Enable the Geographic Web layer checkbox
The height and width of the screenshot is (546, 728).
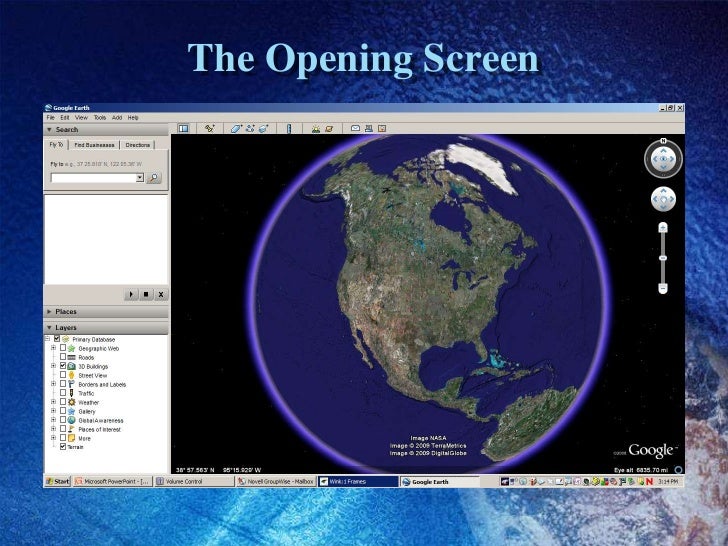(63, 348)
